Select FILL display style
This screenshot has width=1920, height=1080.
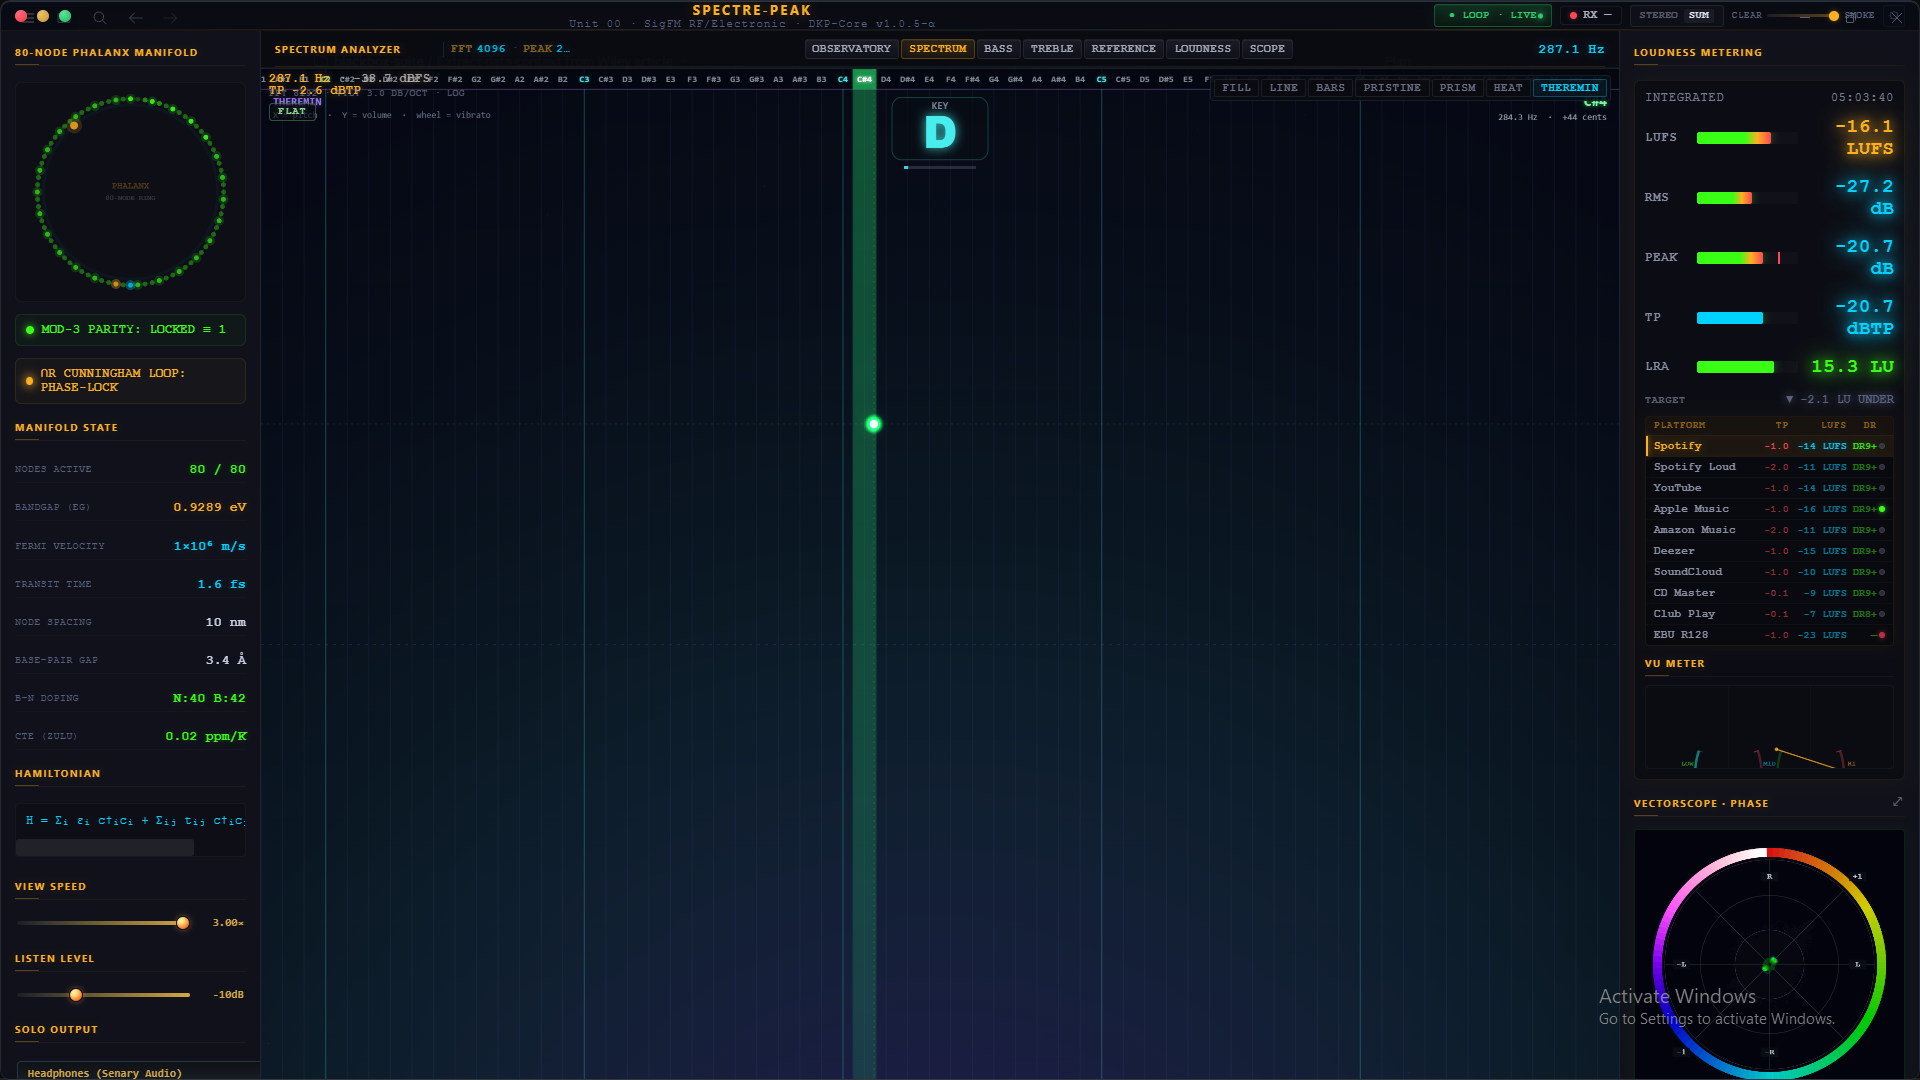1236,88
